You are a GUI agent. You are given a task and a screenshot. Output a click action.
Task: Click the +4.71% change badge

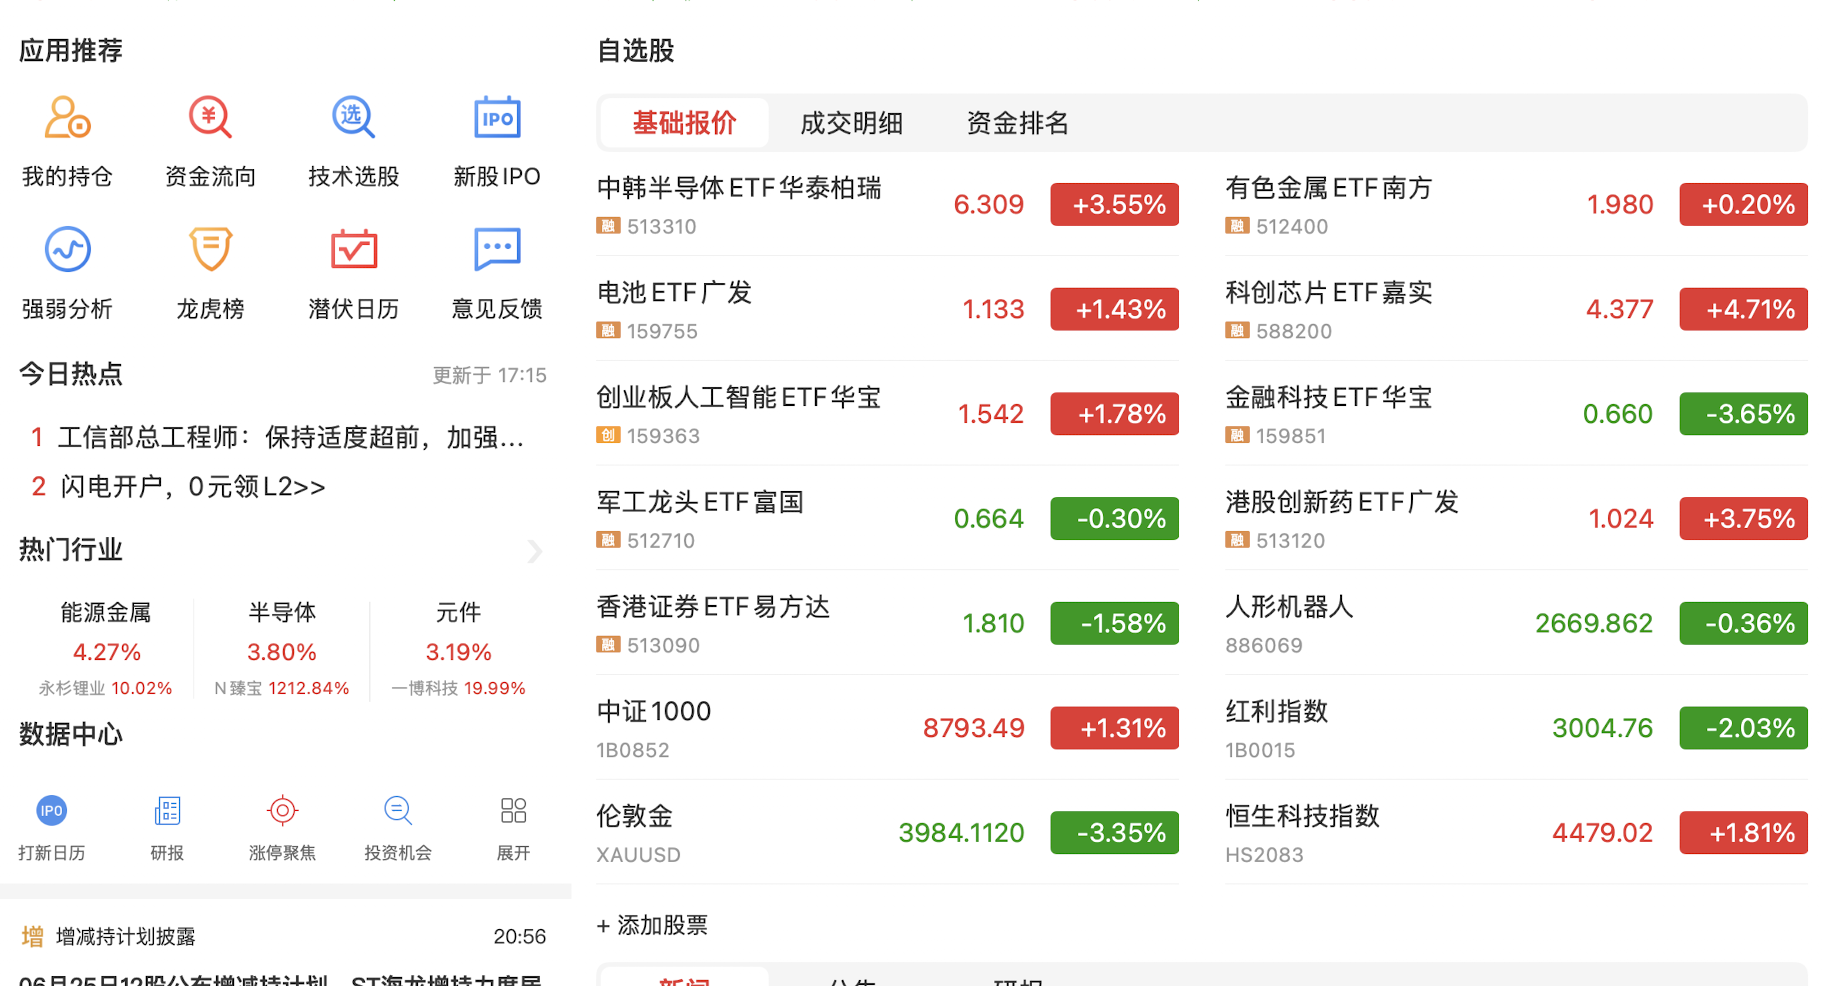(1744, 309)
